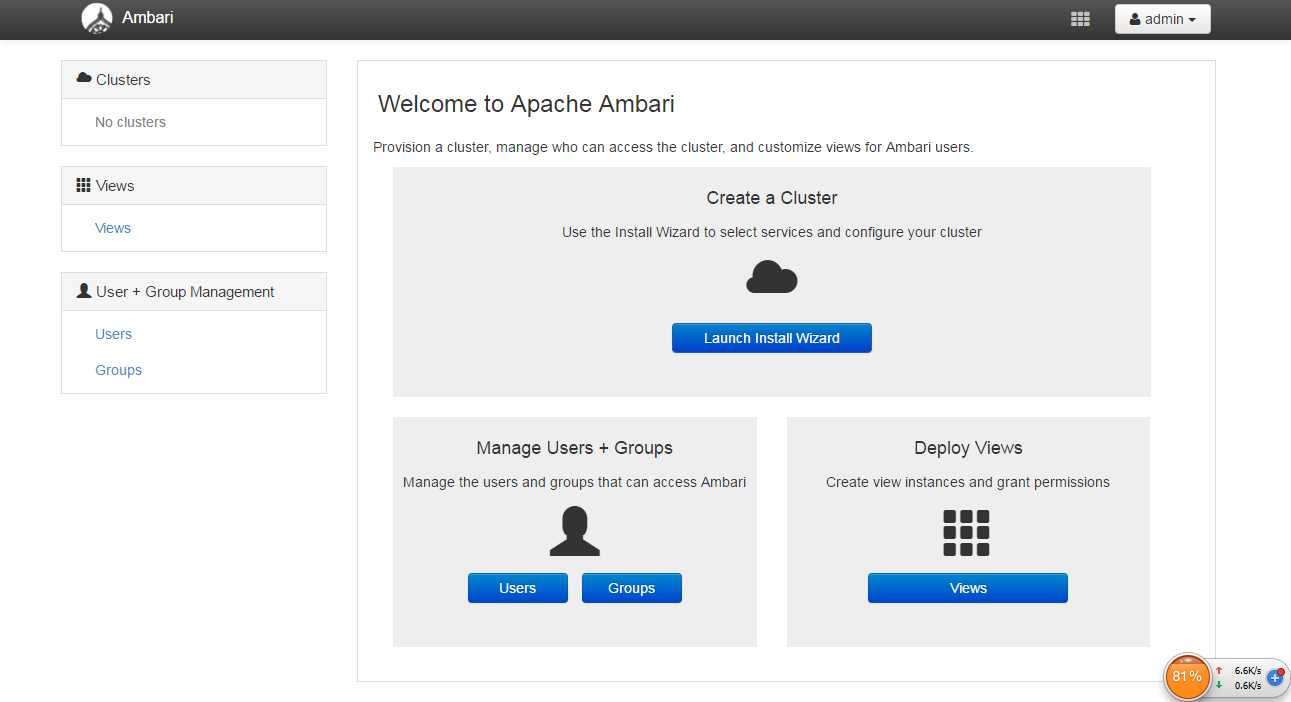Click the 0.6K/s download speed readout

[x=1247, y=685]
